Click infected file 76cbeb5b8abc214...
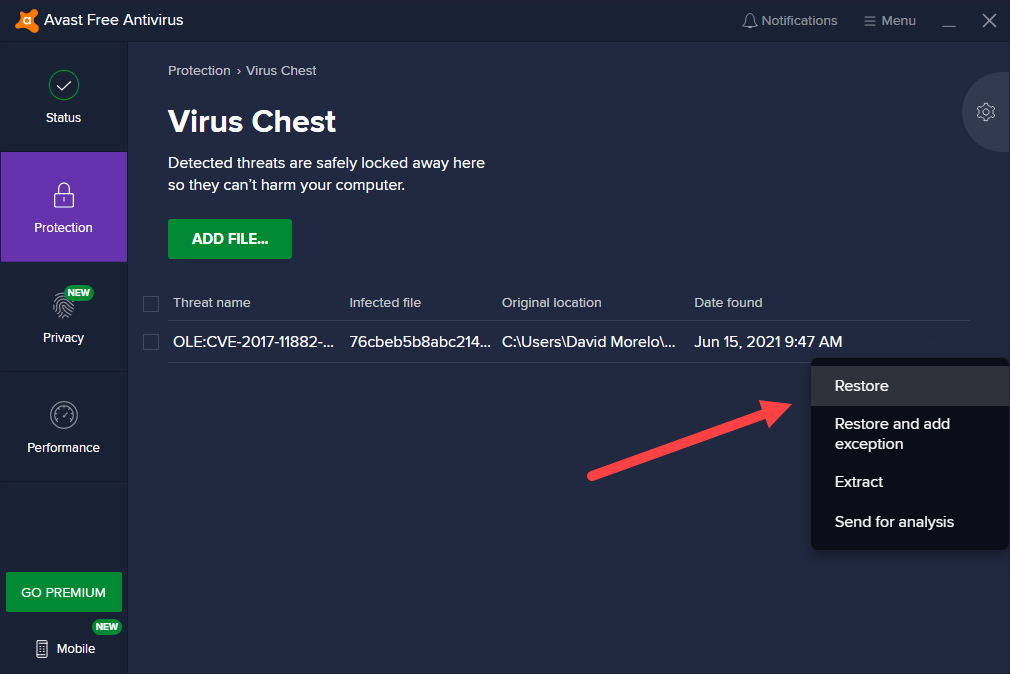The height and width of the screenshot is (674, 1010). coord(419,342)
